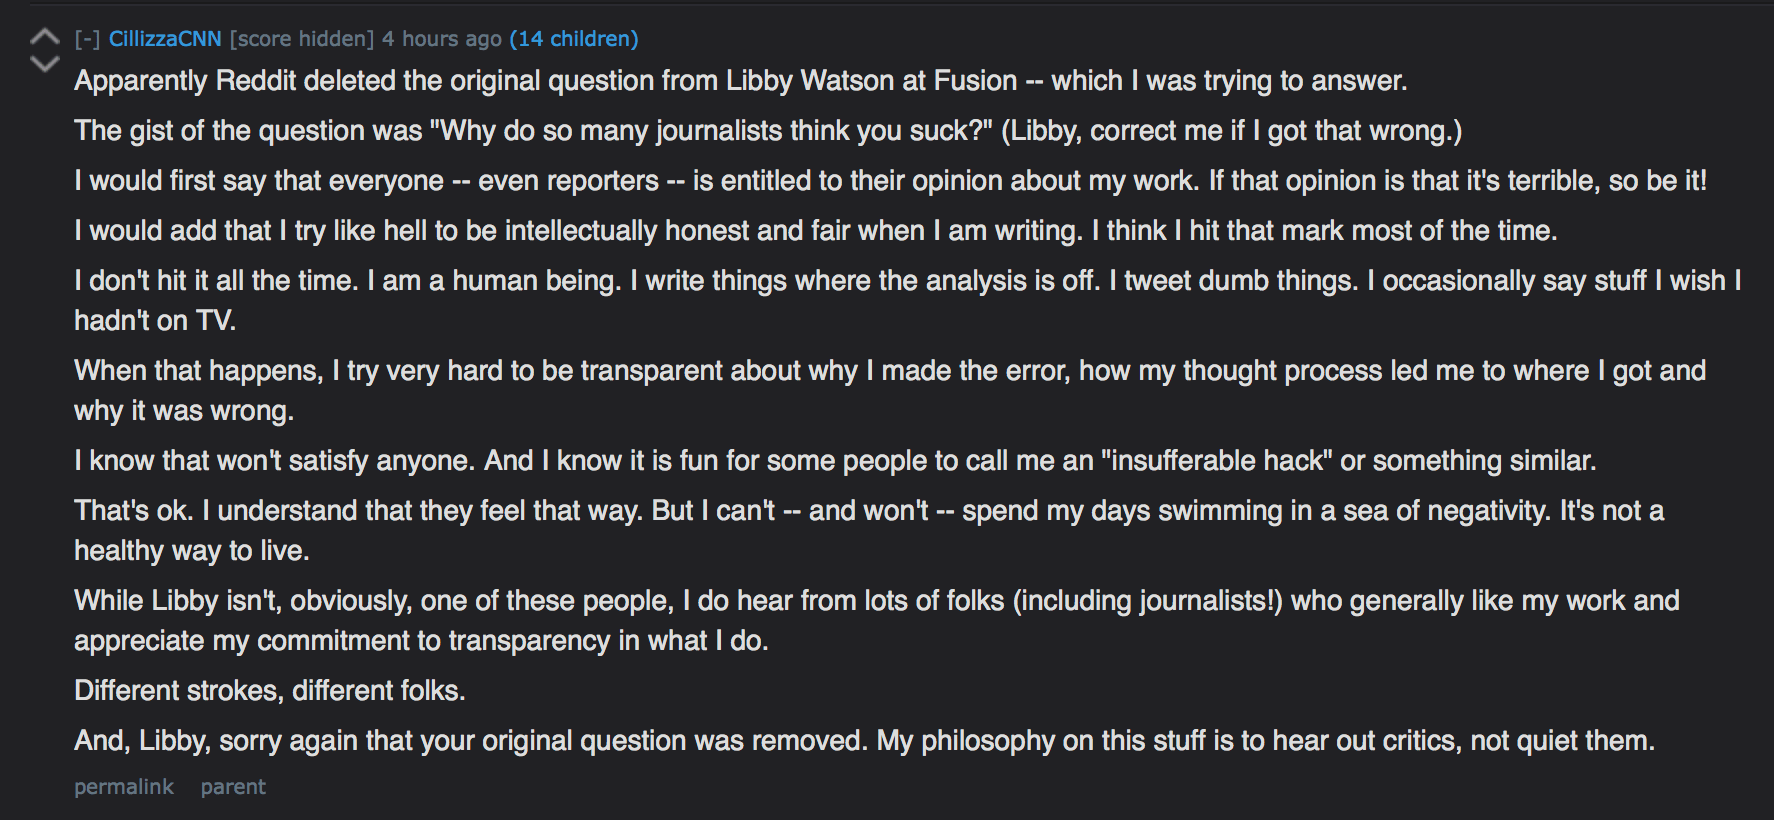The image size is (1774, 820).
Task: Upvote the CillizzaCNN comment
Action: [x=45, y=37]
